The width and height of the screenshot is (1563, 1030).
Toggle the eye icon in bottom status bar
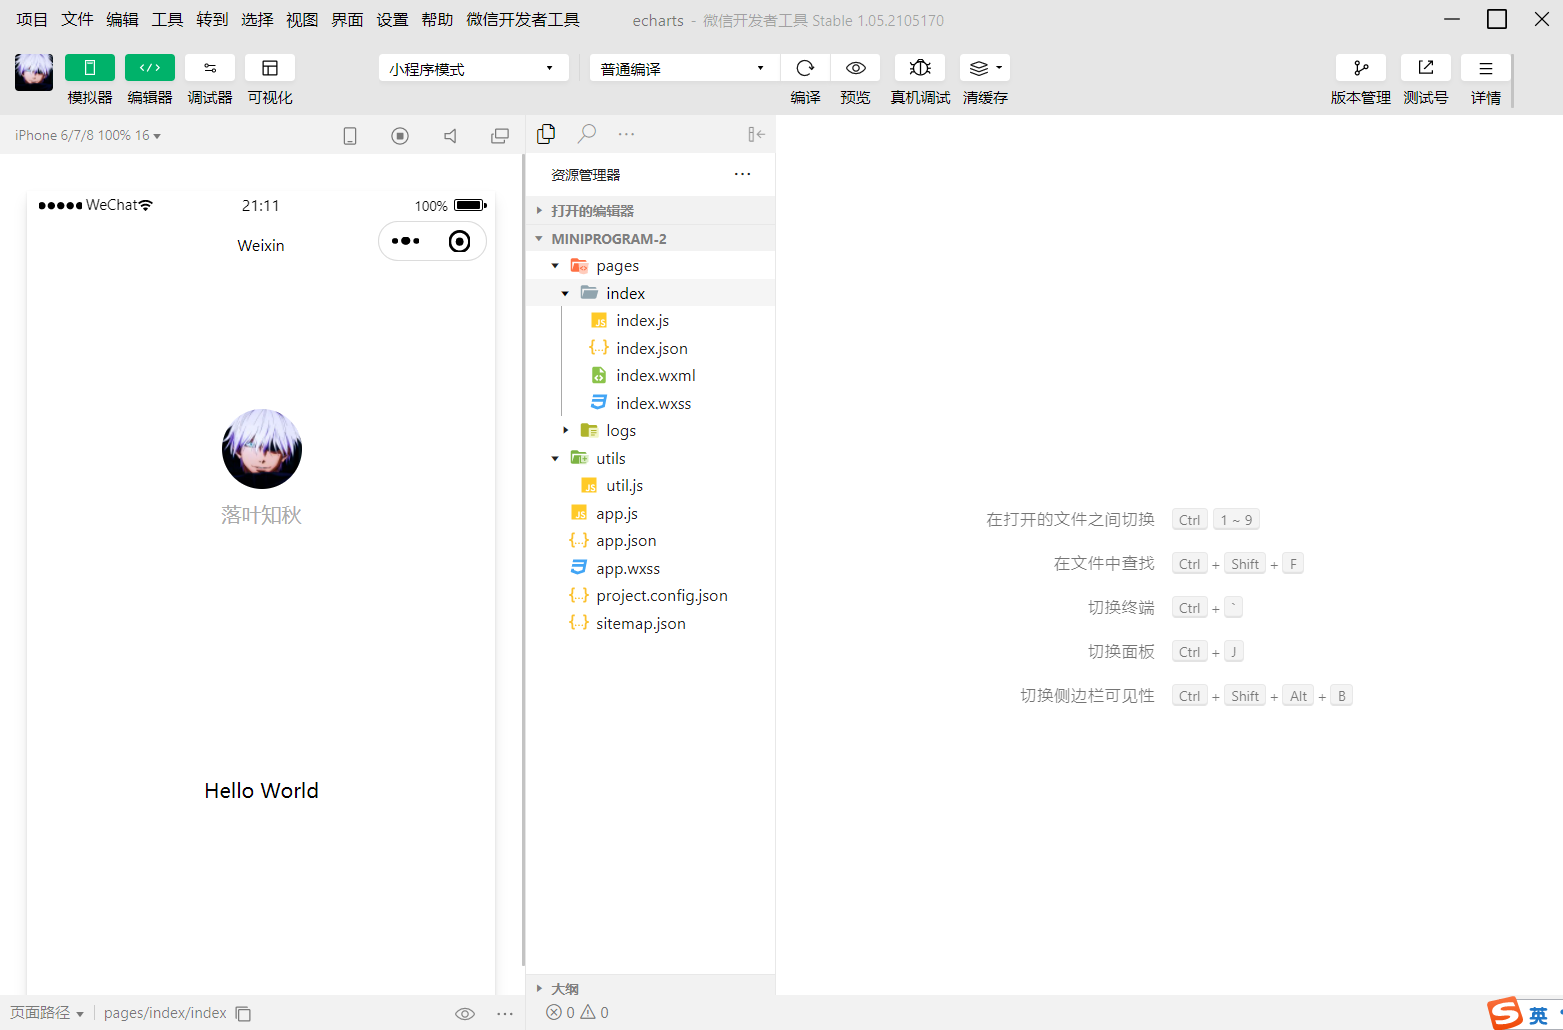[x=465, y=1013]
